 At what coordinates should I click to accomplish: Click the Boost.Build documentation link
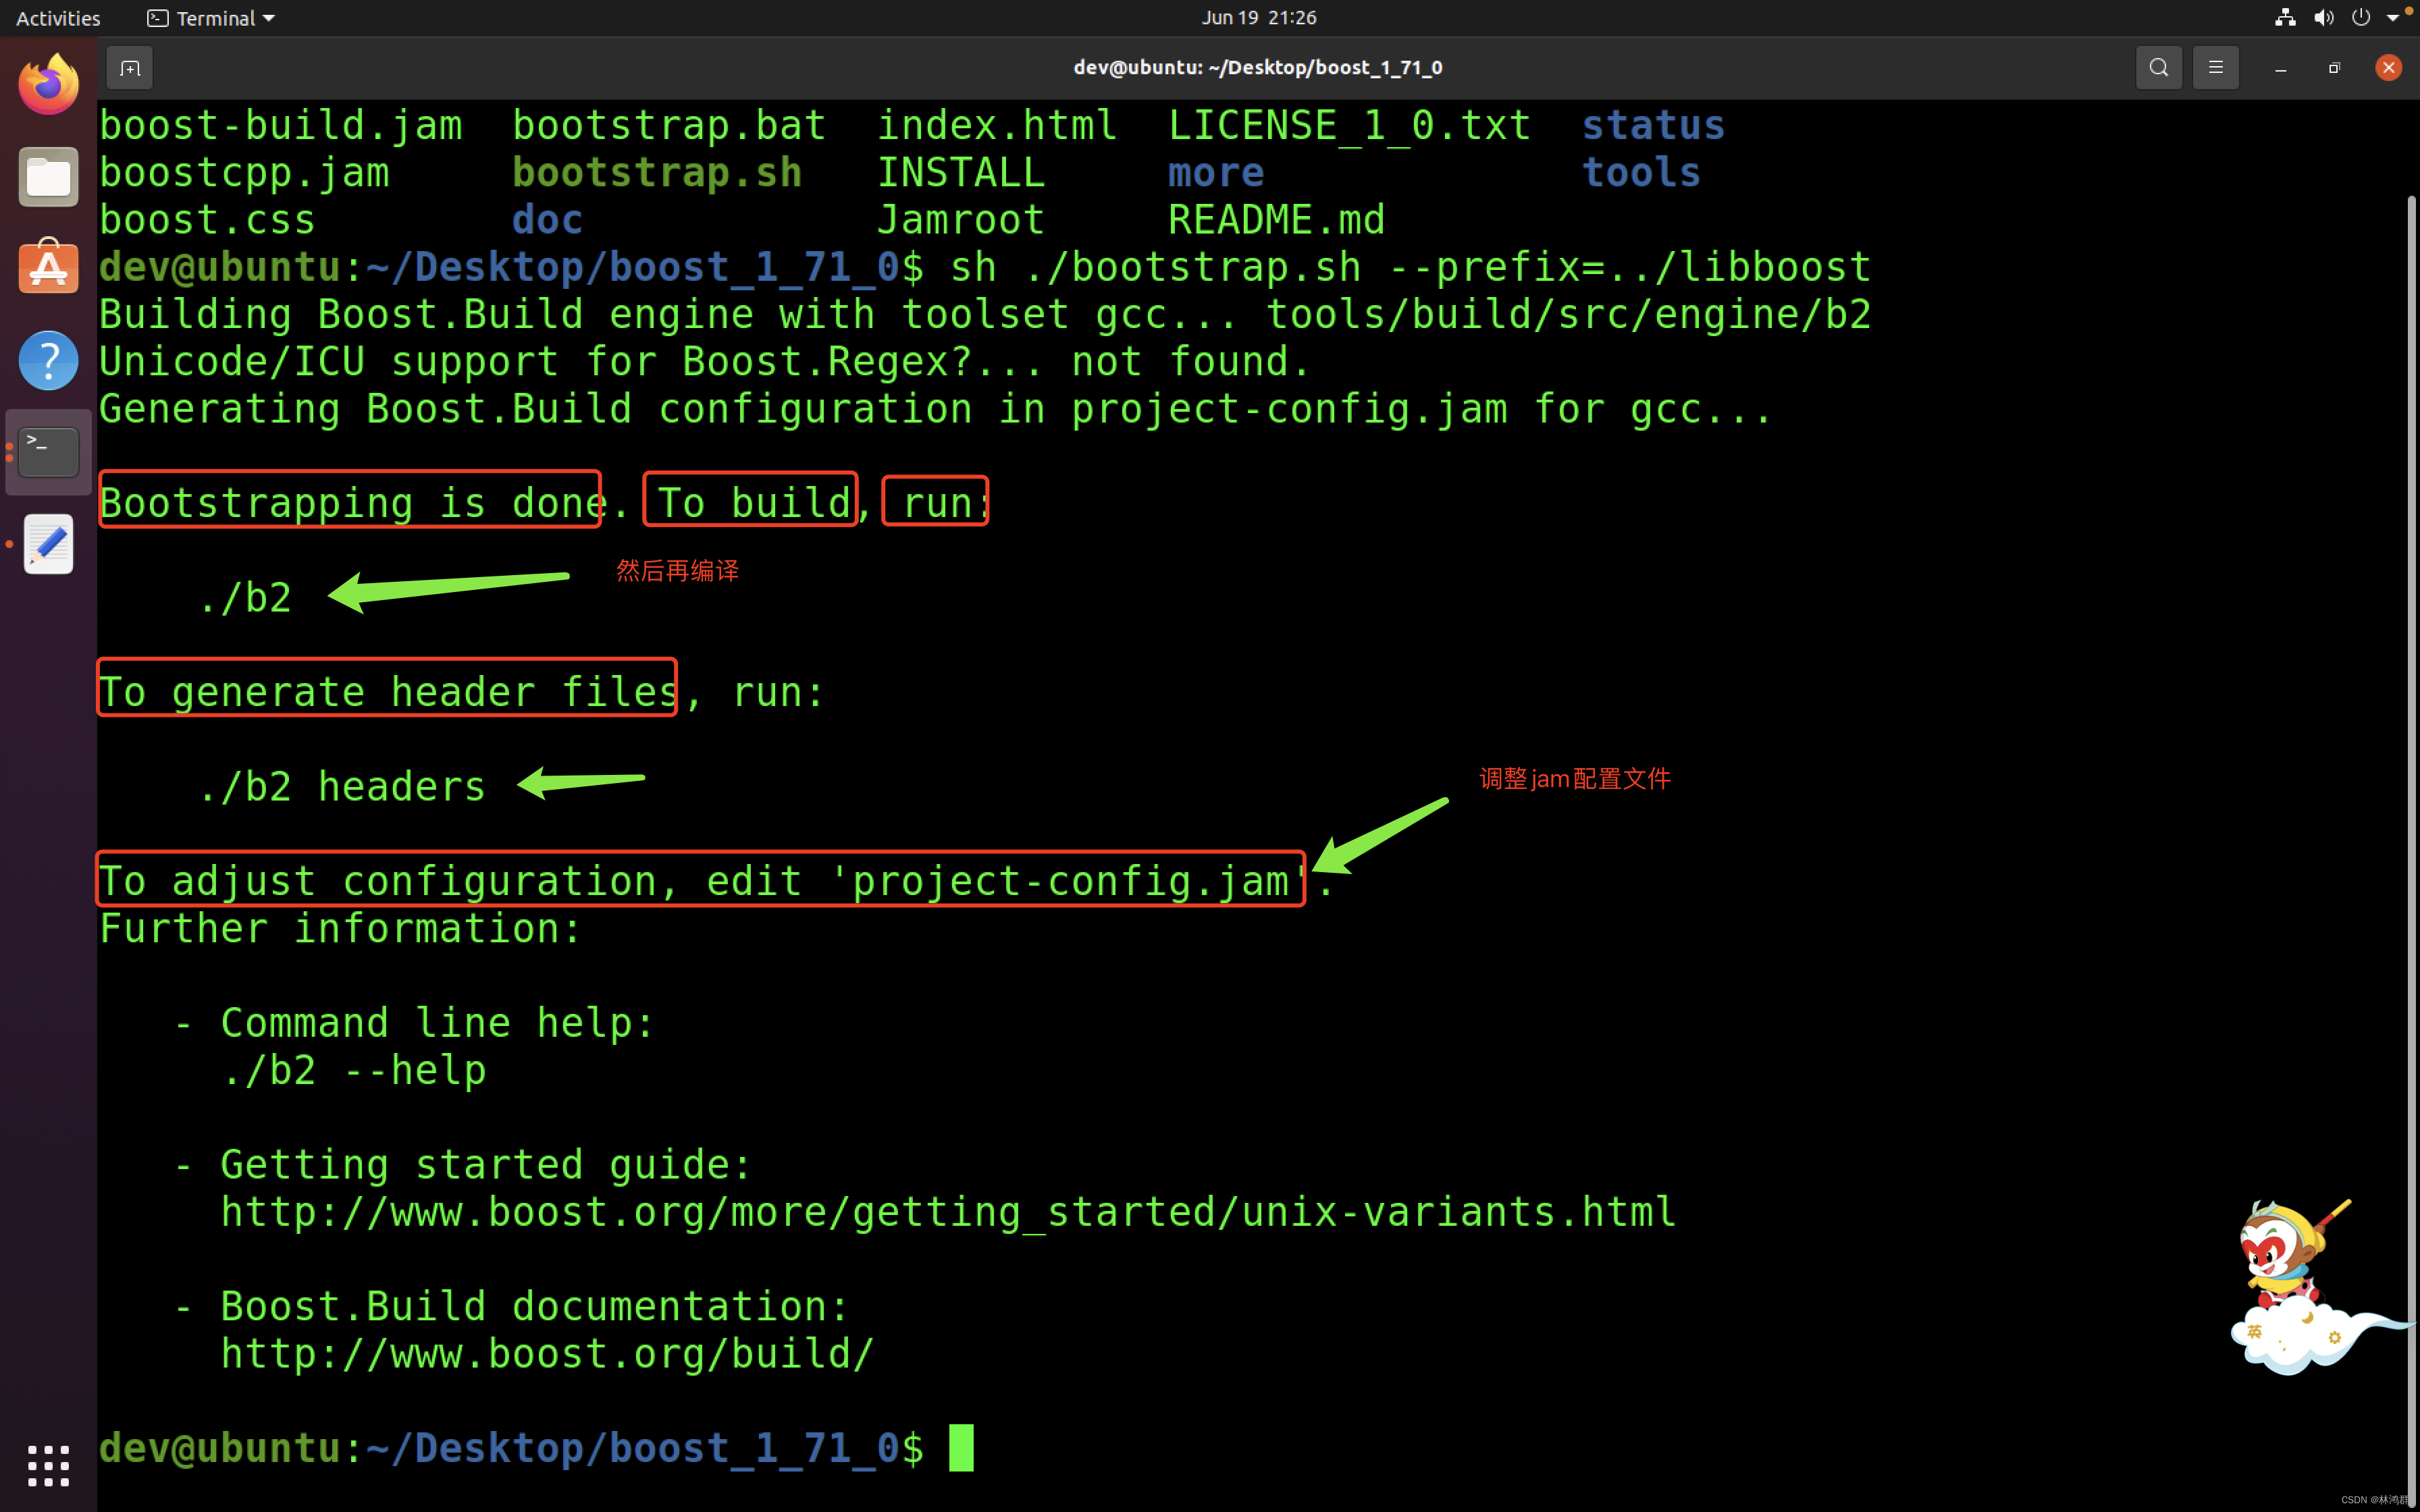pos(546,1352)
